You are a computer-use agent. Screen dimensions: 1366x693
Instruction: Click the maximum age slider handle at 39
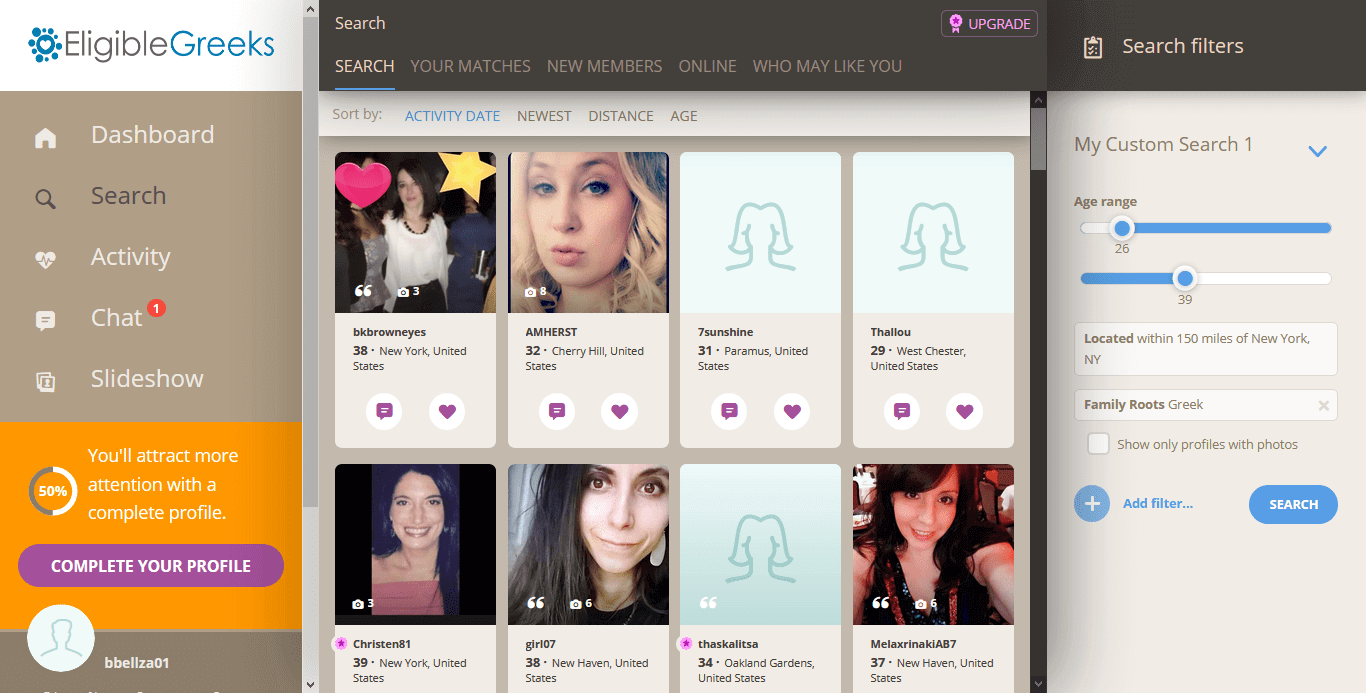pyautogui.click(x=1185, y=278)
